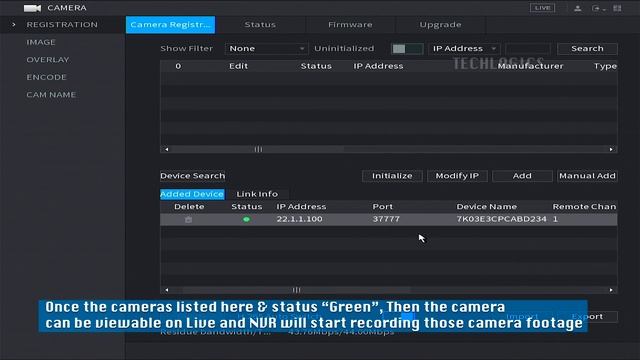Click the Search button
640x360 pixels.
(x=587, y=49)
